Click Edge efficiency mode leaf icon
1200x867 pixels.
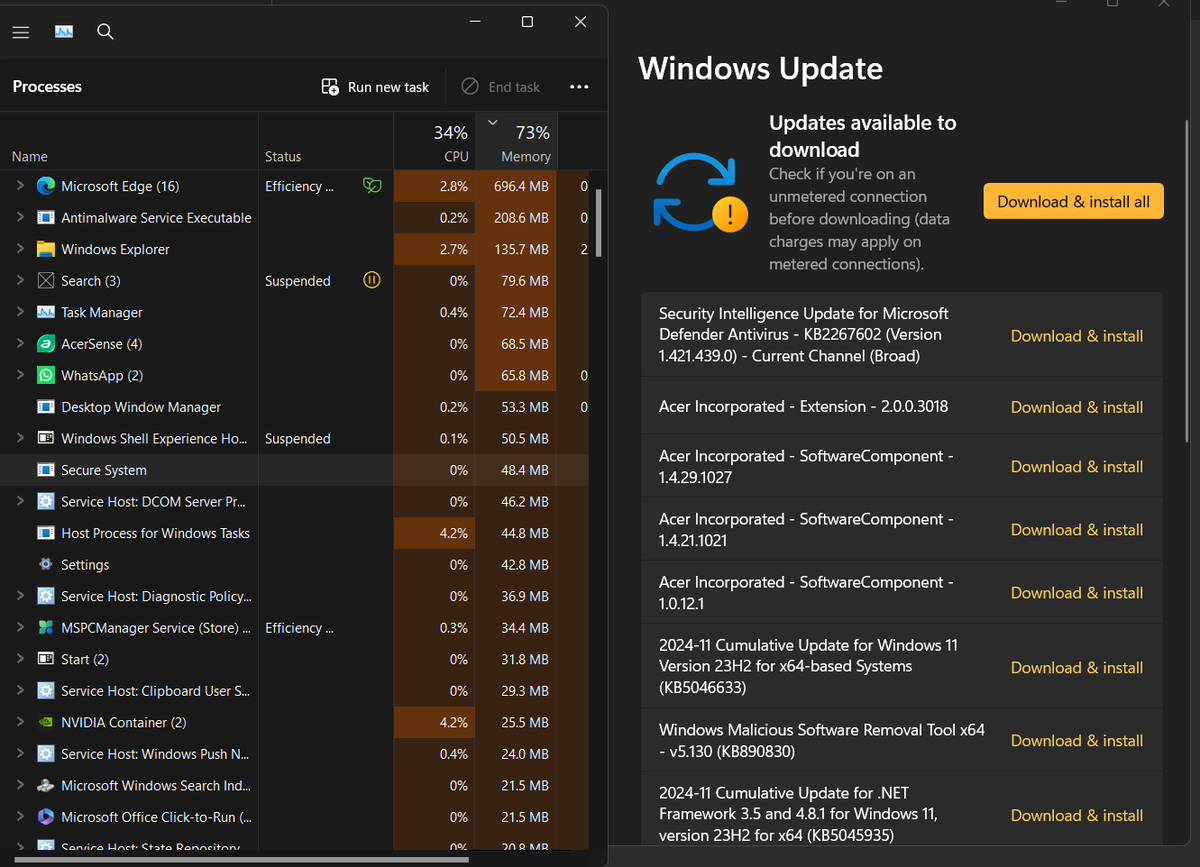pos(371,186)
